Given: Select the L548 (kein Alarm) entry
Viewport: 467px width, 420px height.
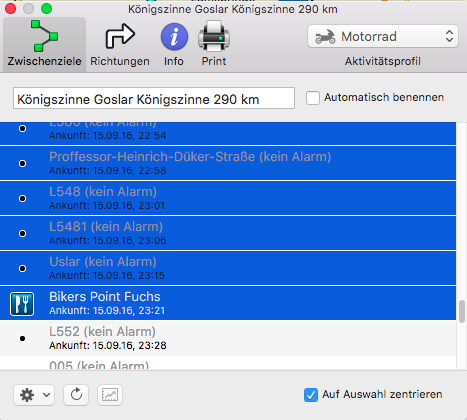Looking at the screenshot, I should 228,198.
